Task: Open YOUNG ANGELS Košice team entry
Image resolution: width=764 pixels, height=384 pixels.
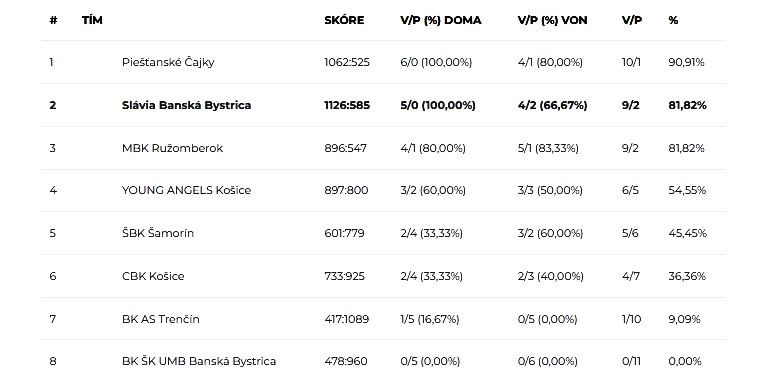Action: coord(187,190)
